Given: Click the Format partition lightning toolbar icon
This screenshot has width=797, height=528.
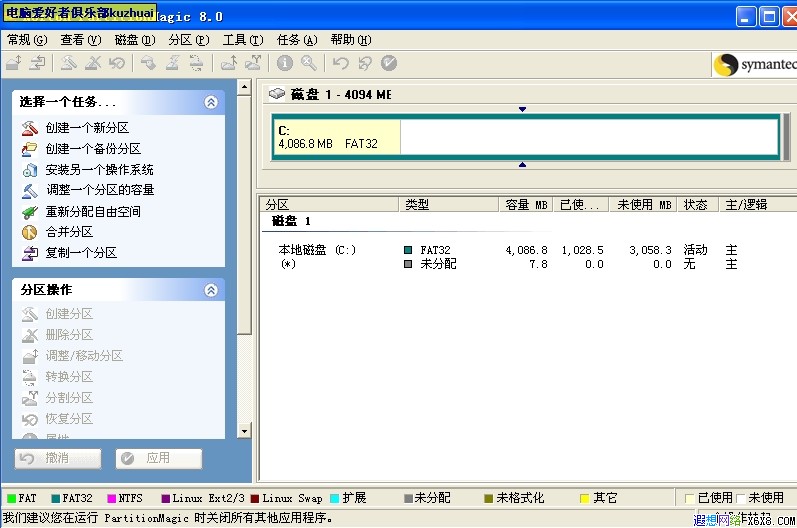Looking at the screenshot, I should coord(172,63).
